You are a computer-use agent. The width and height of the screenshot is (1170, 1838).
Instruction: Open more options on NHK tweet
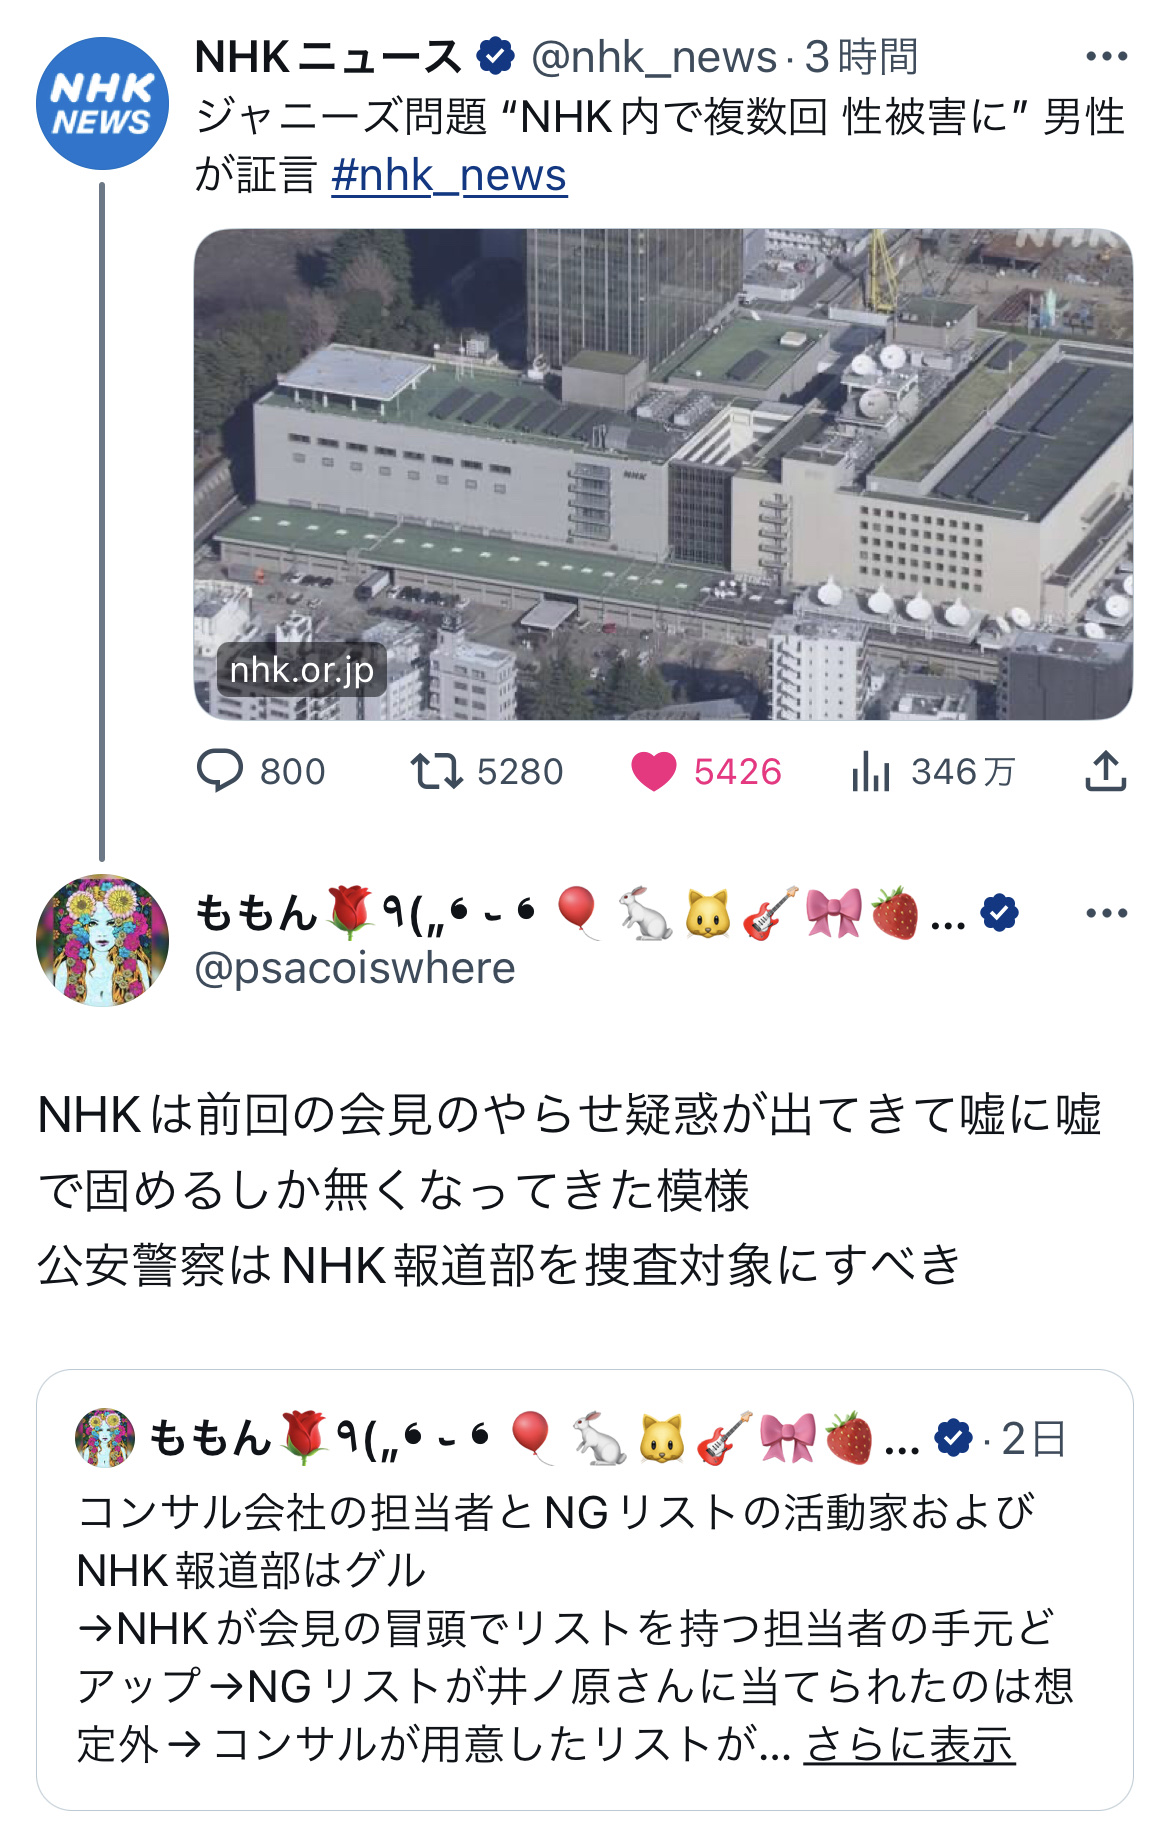[1106, 57]
